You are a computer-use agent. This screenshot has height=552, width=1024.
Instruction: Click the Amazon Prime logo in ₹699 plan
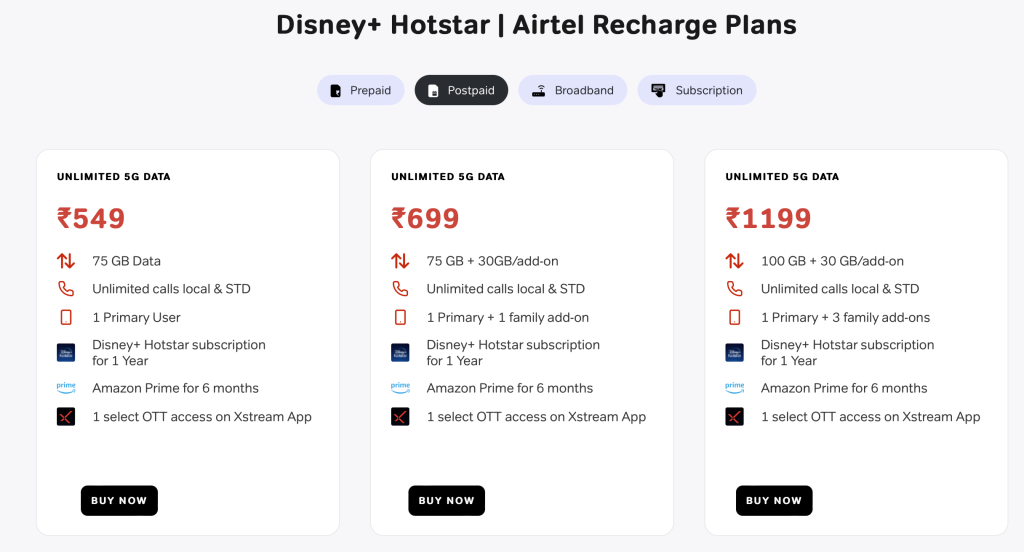[x=400, y=388]
